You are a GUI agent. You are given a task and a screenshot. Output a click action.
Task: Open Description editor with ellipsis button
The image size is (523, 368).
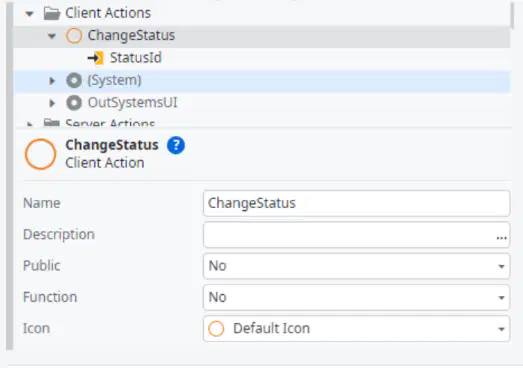[x=501, y=238]
